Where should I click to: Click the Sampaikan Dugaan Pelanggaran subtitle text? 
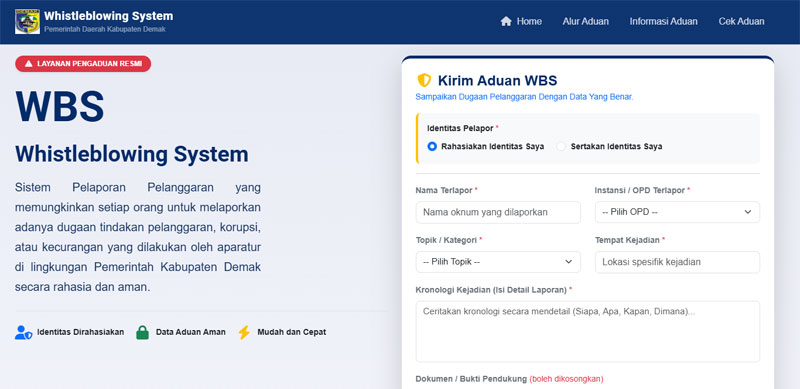[524, 96]
